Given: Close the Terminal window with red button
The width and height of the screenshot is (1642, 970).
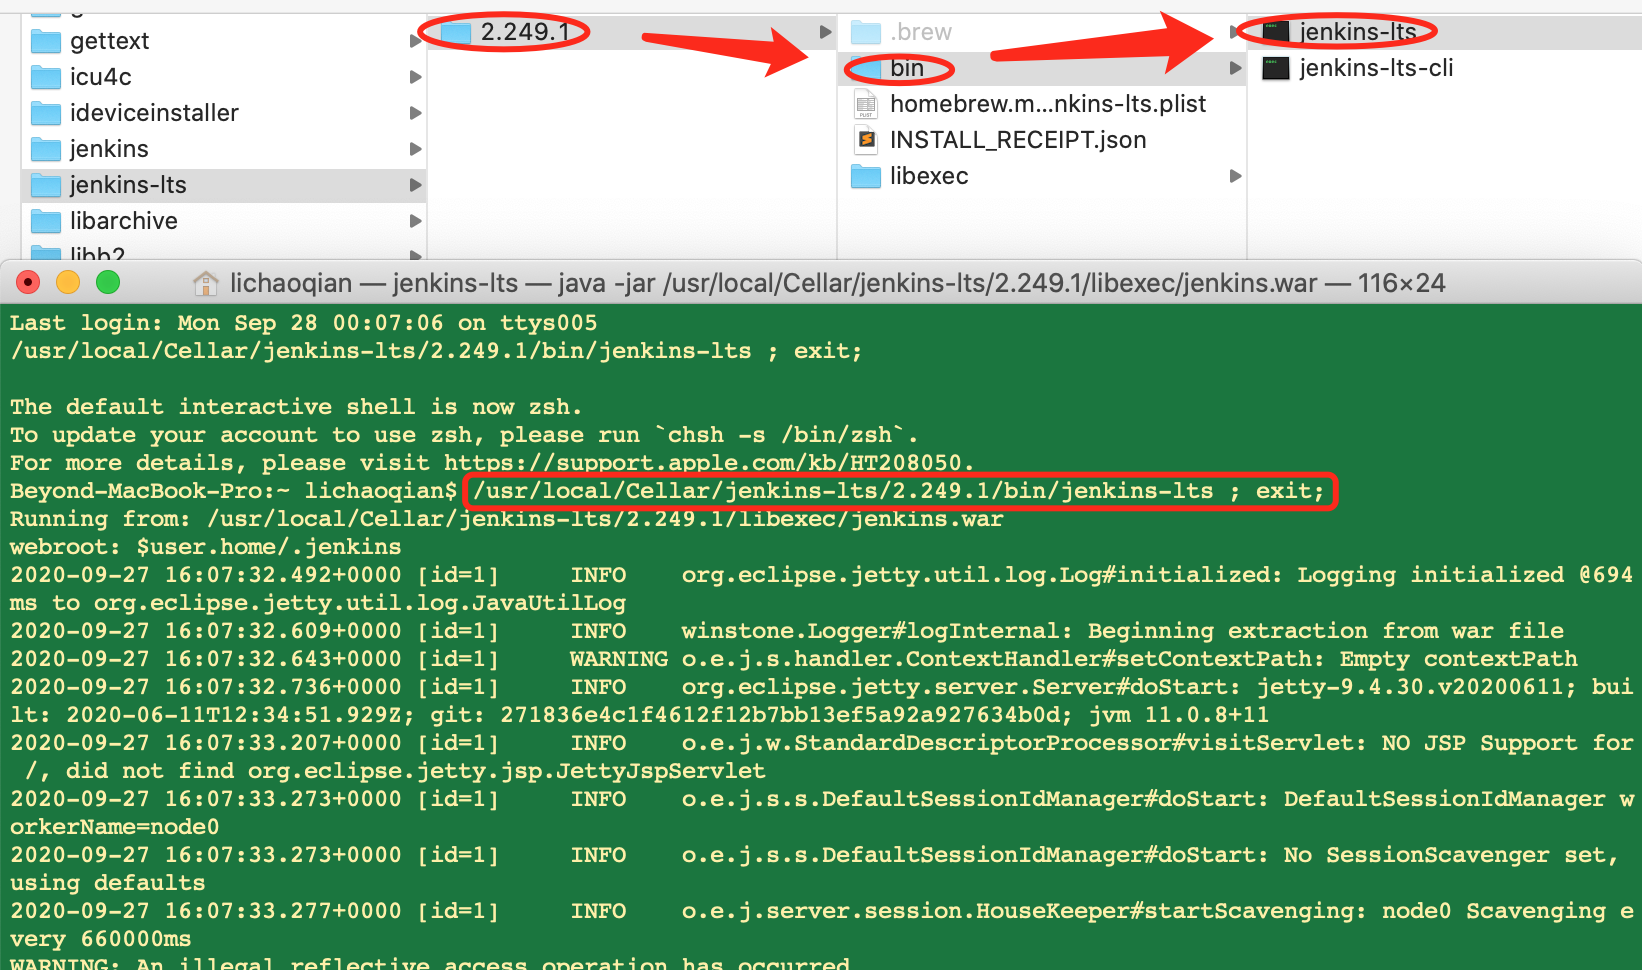Looking at the screenshot, I should 29,283.
